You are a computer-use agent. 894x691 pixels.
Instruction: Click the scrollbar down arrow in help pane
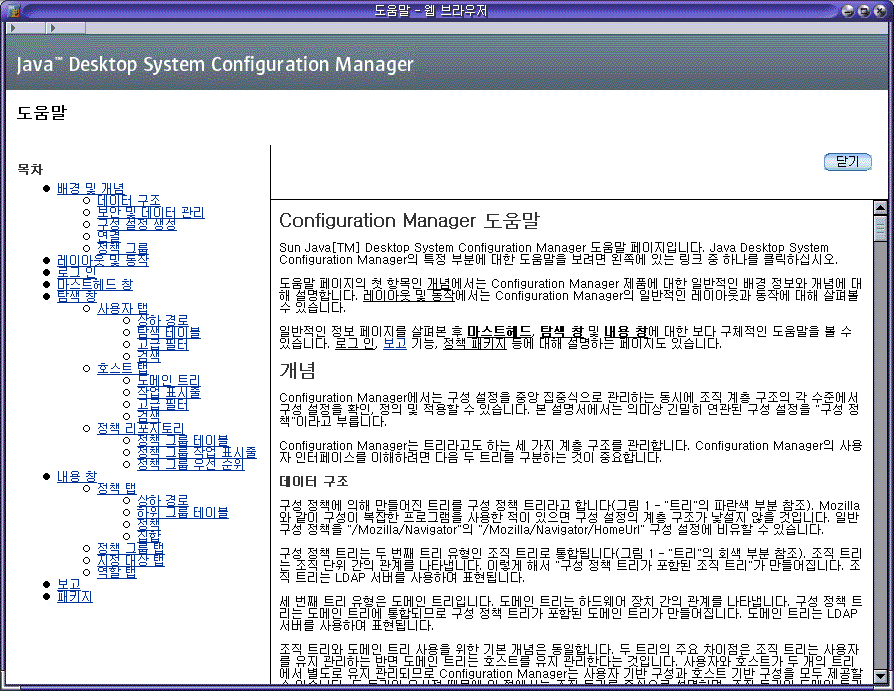(880, 677)
